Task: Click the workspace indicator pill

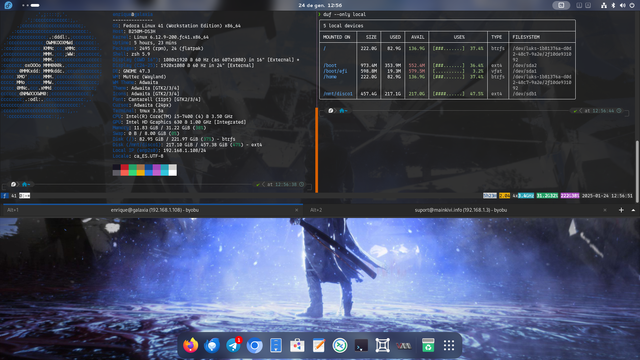Action: coord(31,5)
